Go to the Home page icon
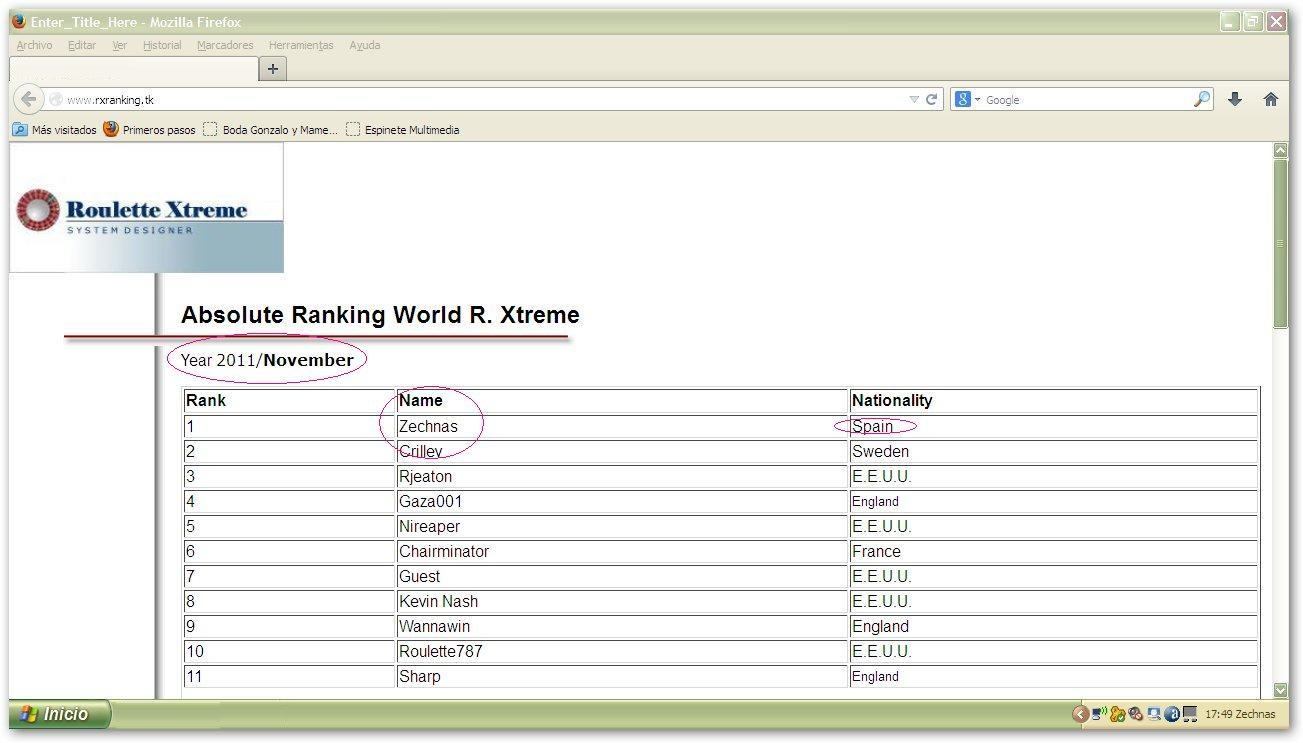The height and width of the screenshot is (743, 1303). [1271, 99]
